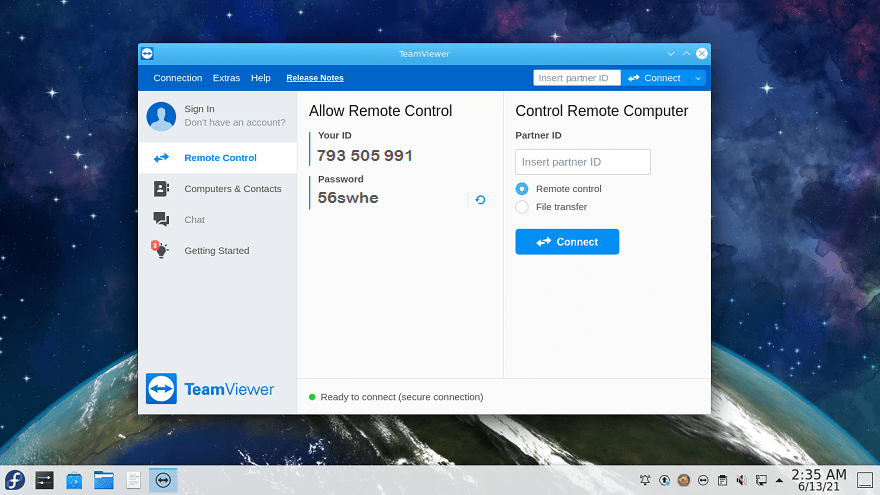Click the Allow Remote Control heading
The image size is (880, 495).
pos(380,111)
